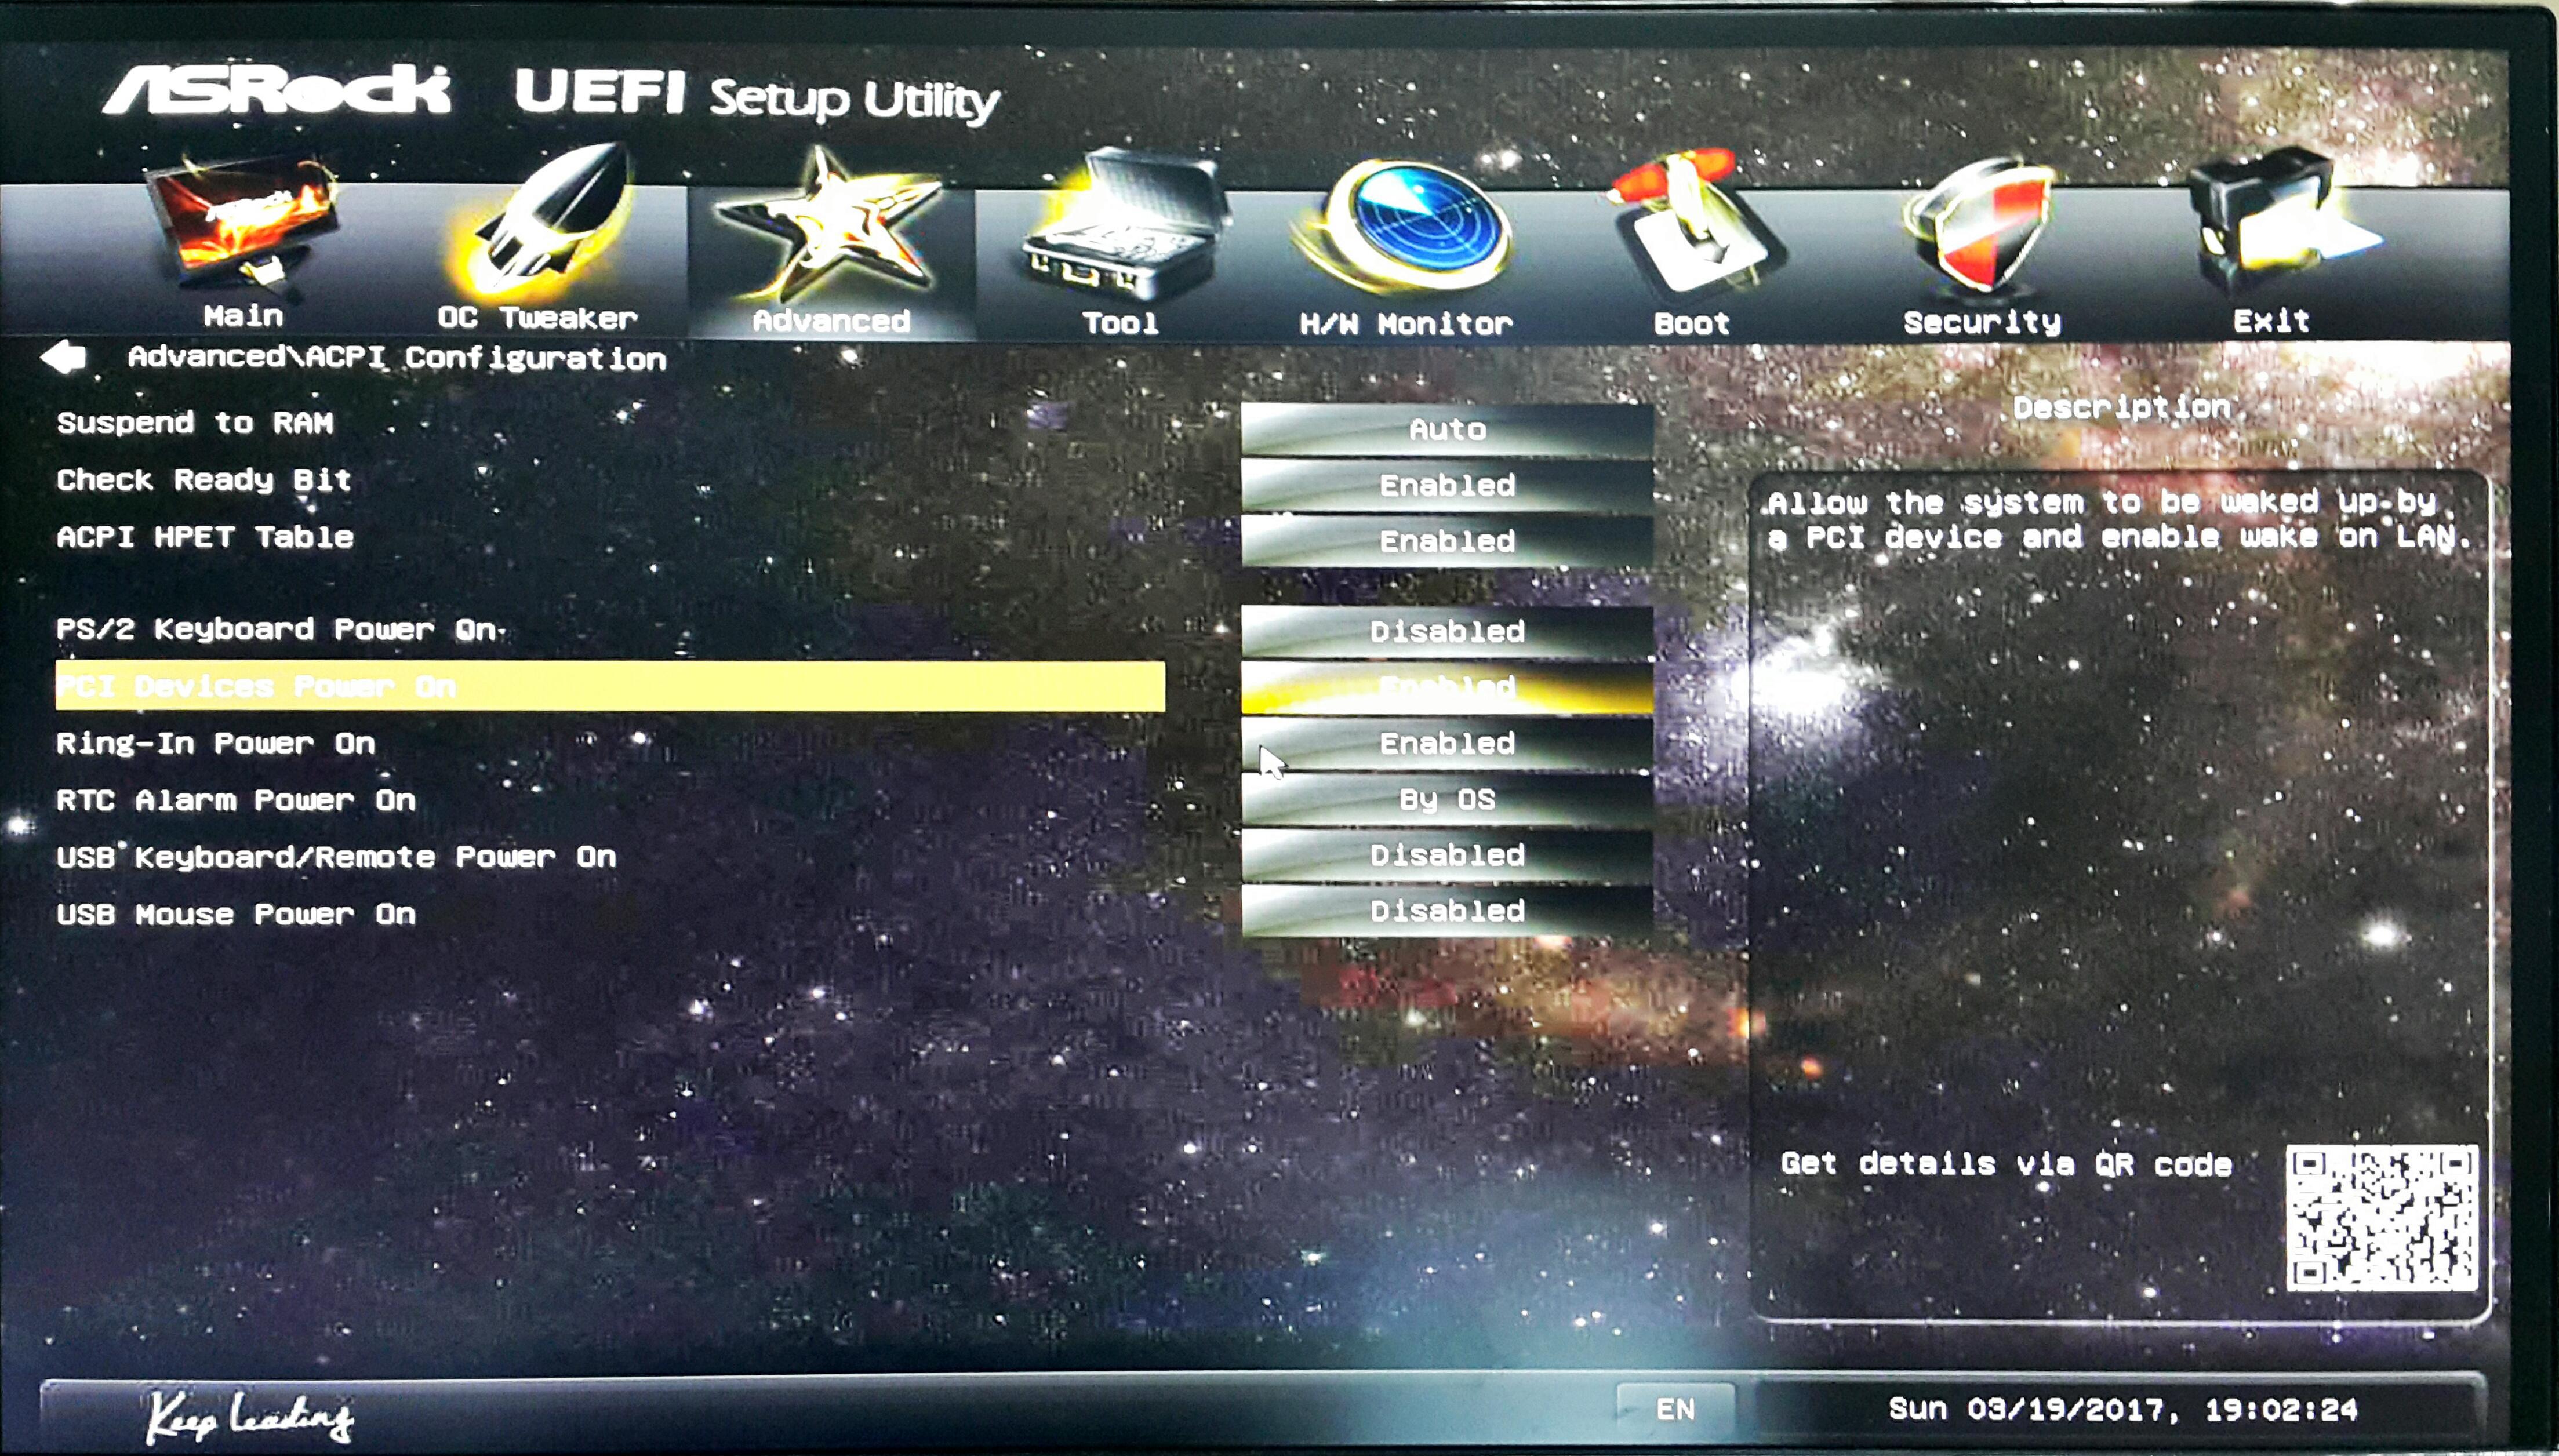The width and height of the screenshot is (2559, 1456).
Task: Click the Boot lever icon
Action: coord(1694,226)
